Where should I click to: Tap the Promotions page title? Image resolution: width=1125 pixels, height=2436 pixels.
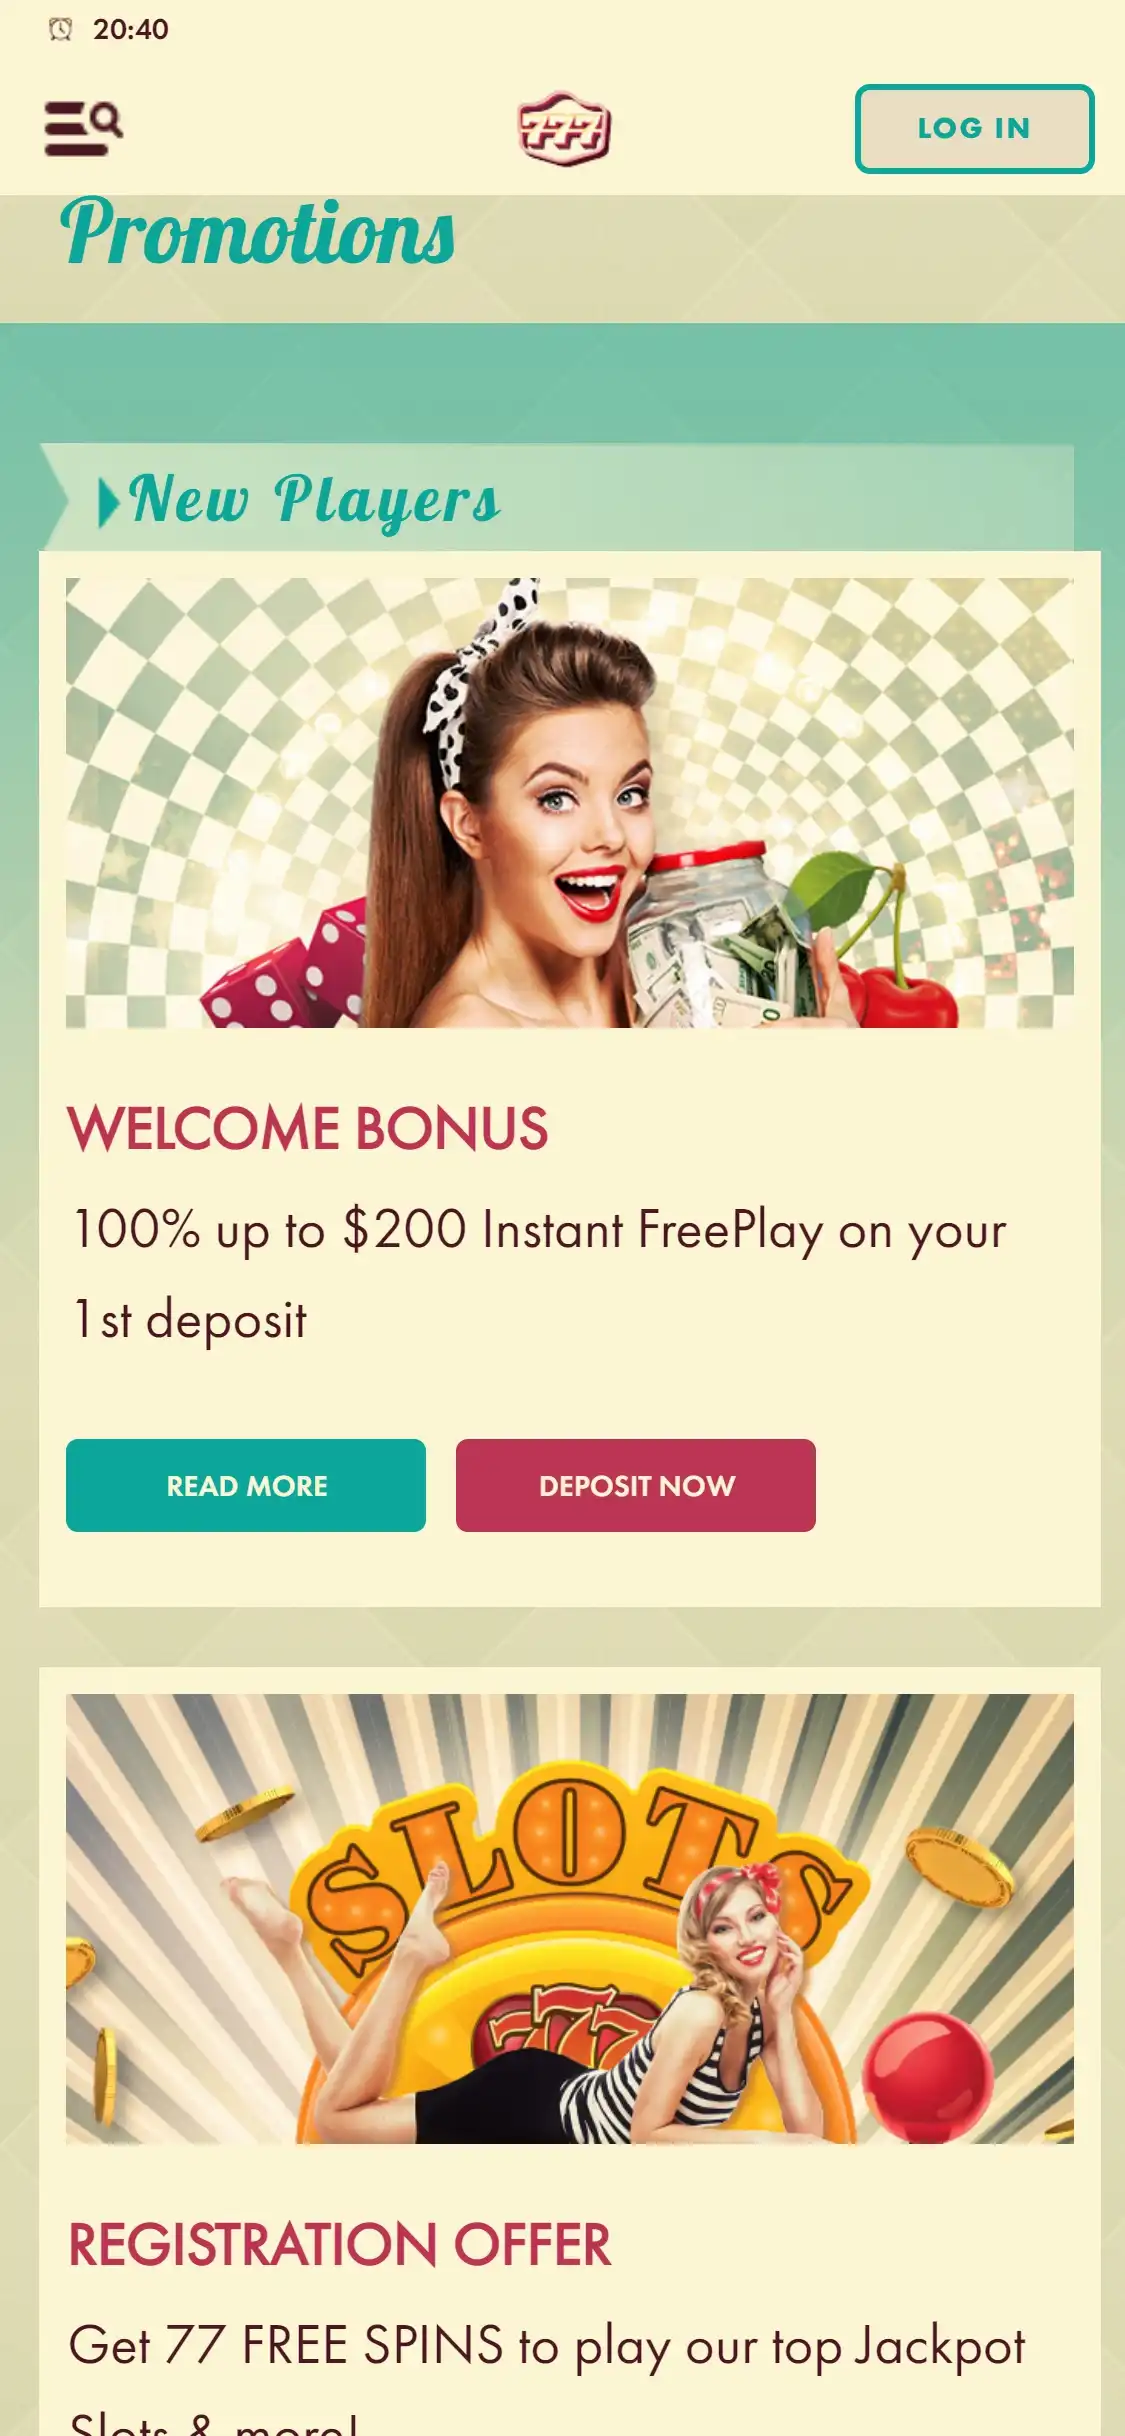258,234
